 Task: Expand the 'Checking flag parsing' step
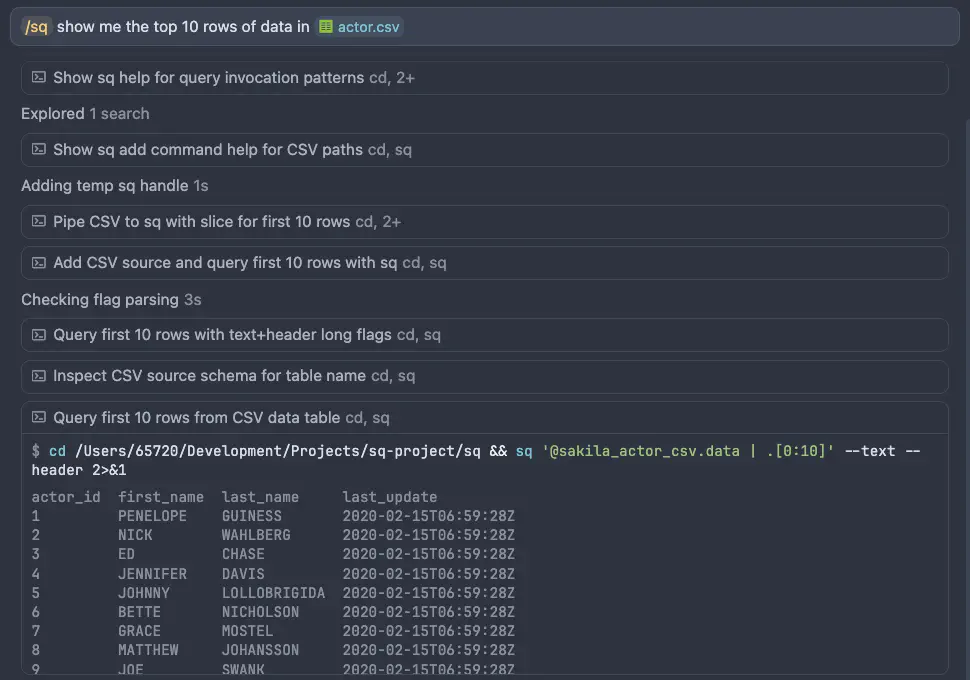[100, 299]
